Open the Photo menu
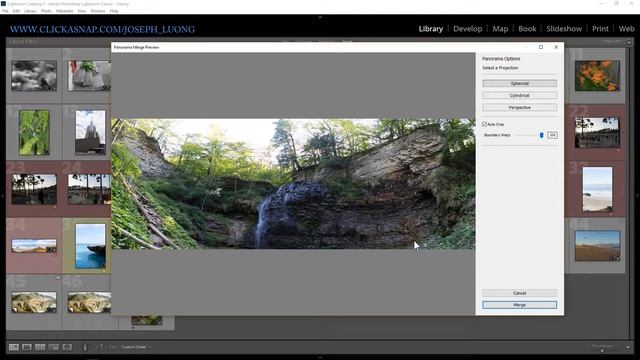This screenshot has width=640, height=360. click(46, 11)
